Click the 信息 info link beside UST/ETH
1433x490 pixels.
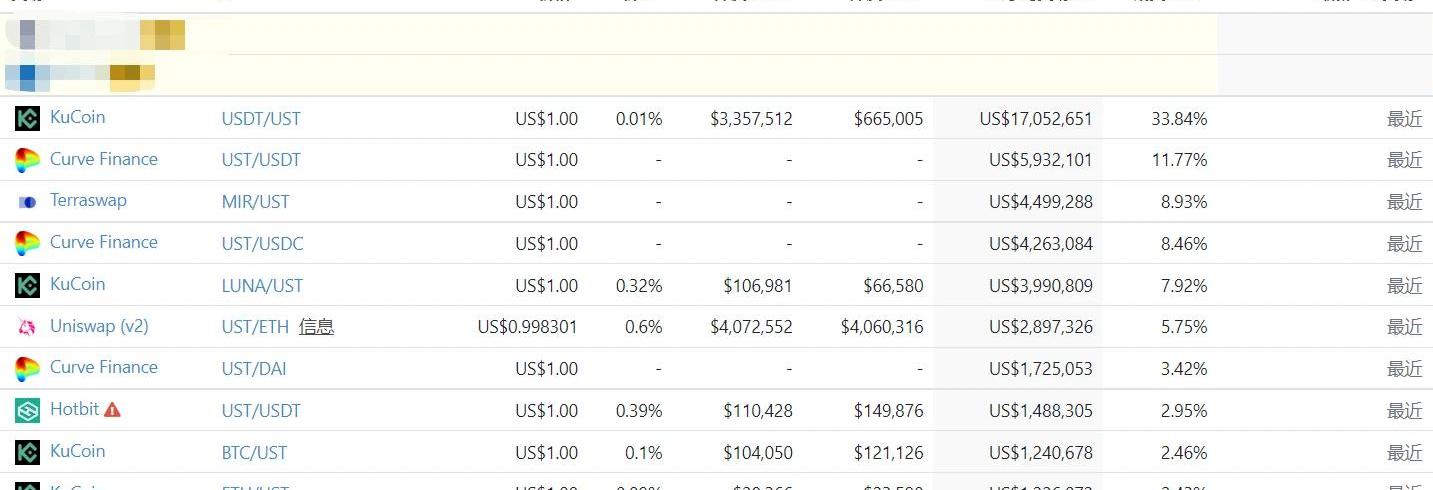click(x=316, y=326)
